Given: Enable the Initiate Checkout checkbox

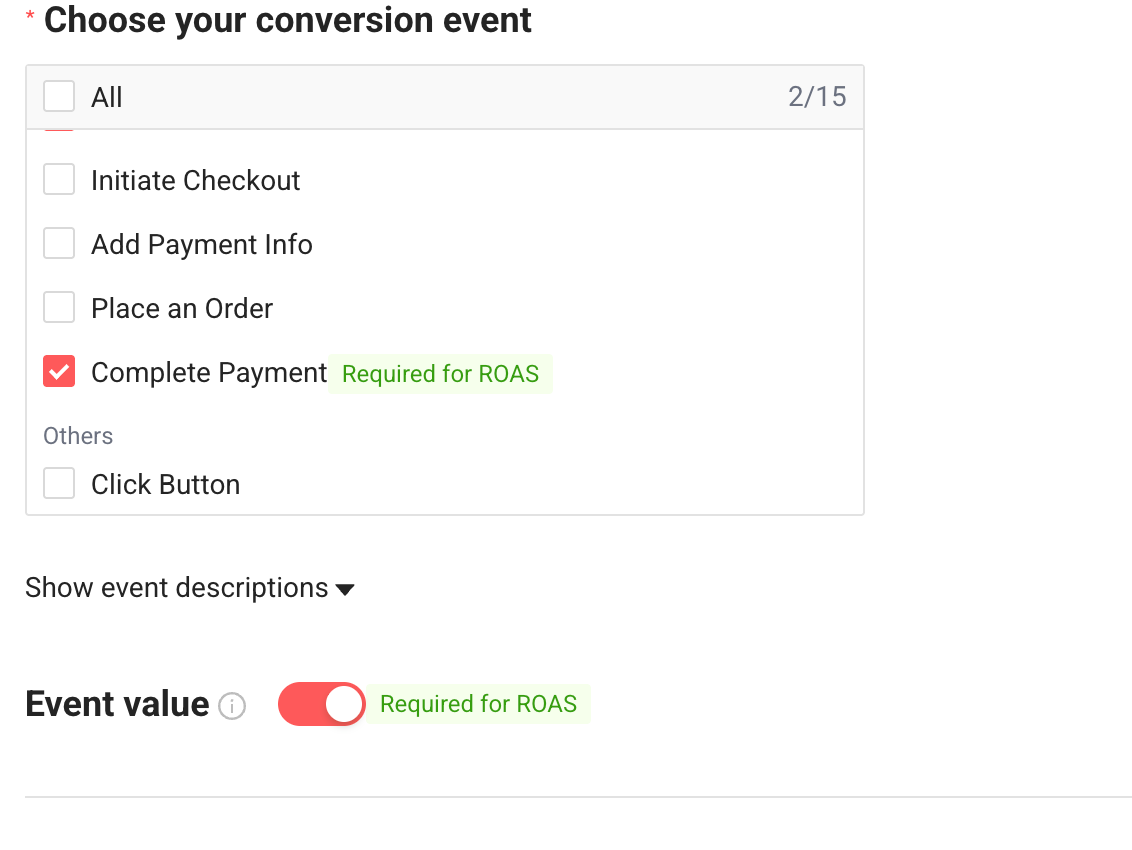Looking at the screenshot, I should click(59, 180).
